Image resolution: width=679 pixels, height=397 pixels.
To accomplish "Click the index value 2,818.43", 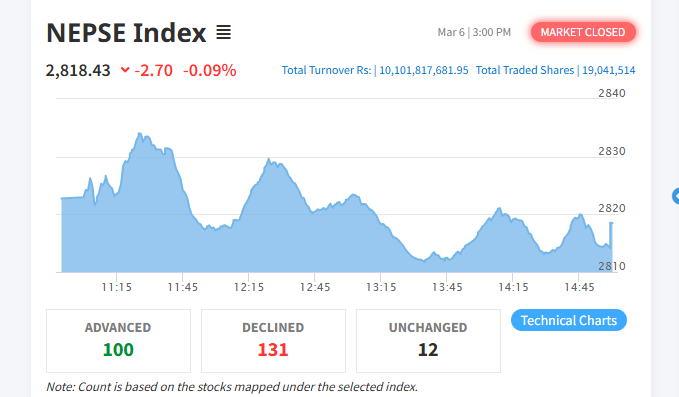I will point(78,70).
